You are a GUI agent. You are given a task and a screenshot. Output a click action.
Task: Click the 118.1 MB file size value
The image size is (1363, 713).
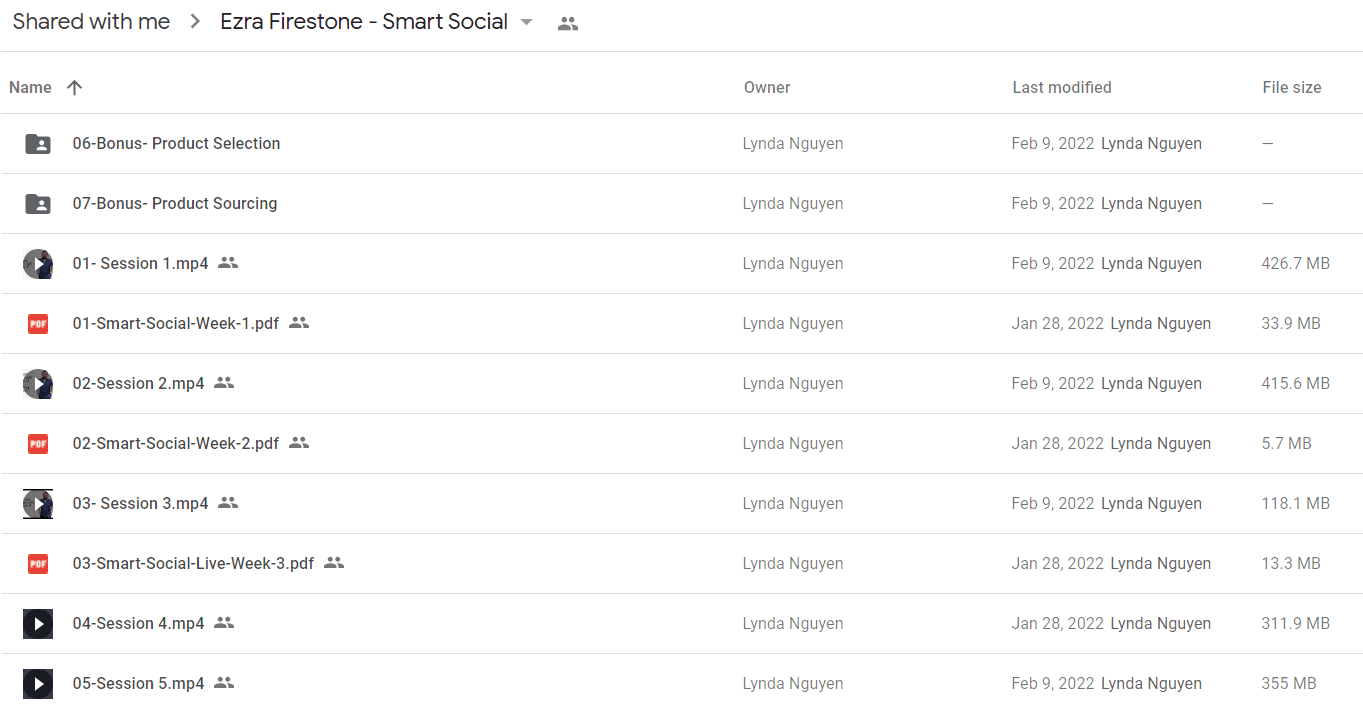1296,504
